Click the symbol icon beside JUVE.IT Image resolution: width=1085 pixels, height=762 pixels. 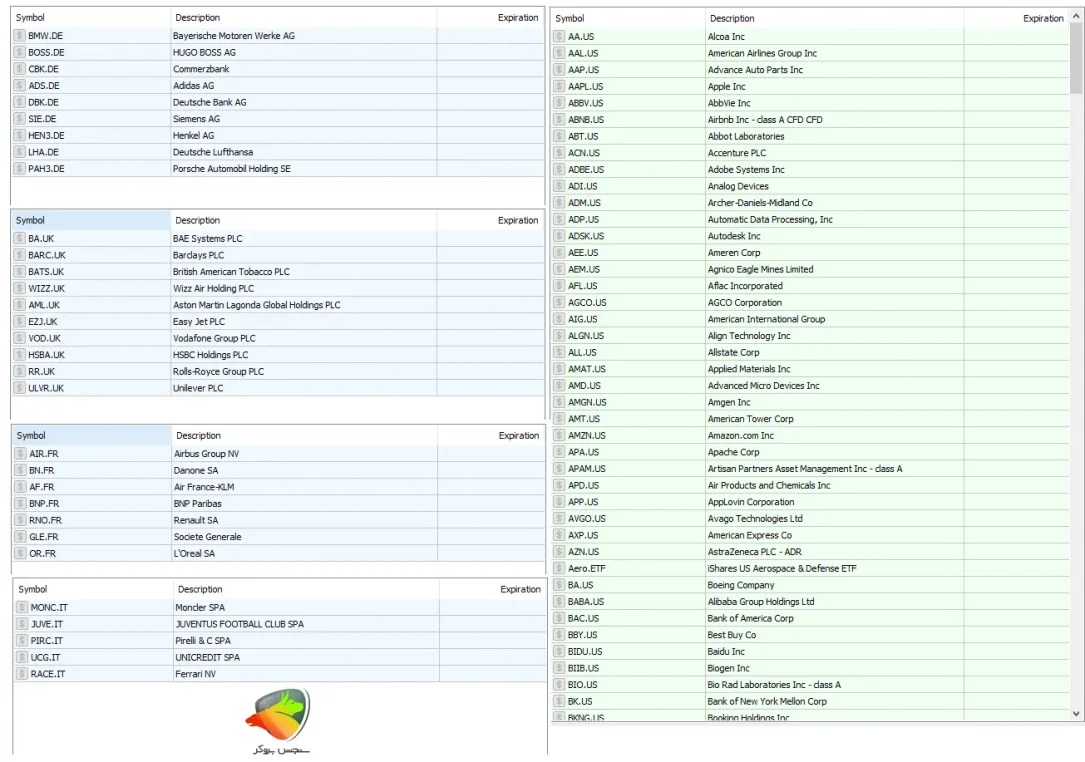[22, 624]
